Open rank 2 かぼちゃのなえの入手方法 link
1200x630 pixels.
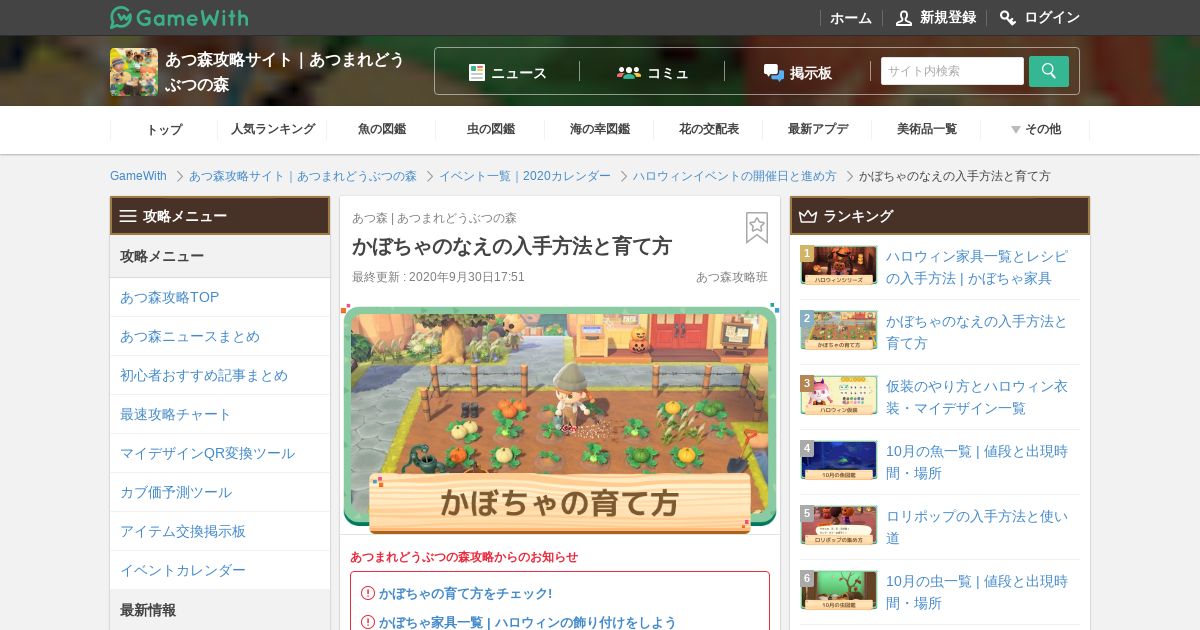(x=977, y=332)
